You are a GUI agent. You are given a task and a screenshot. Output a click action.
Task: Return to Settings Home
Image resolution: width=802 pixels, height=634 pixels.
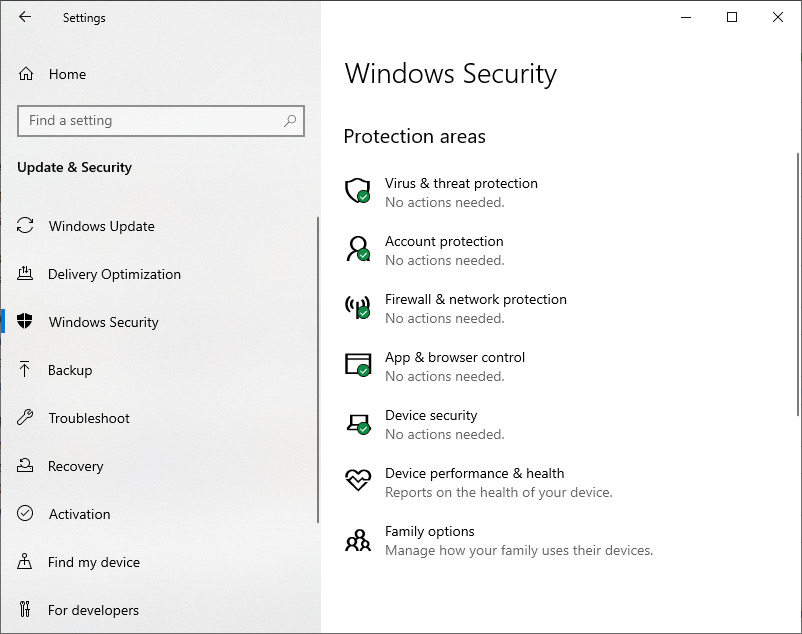64,73
